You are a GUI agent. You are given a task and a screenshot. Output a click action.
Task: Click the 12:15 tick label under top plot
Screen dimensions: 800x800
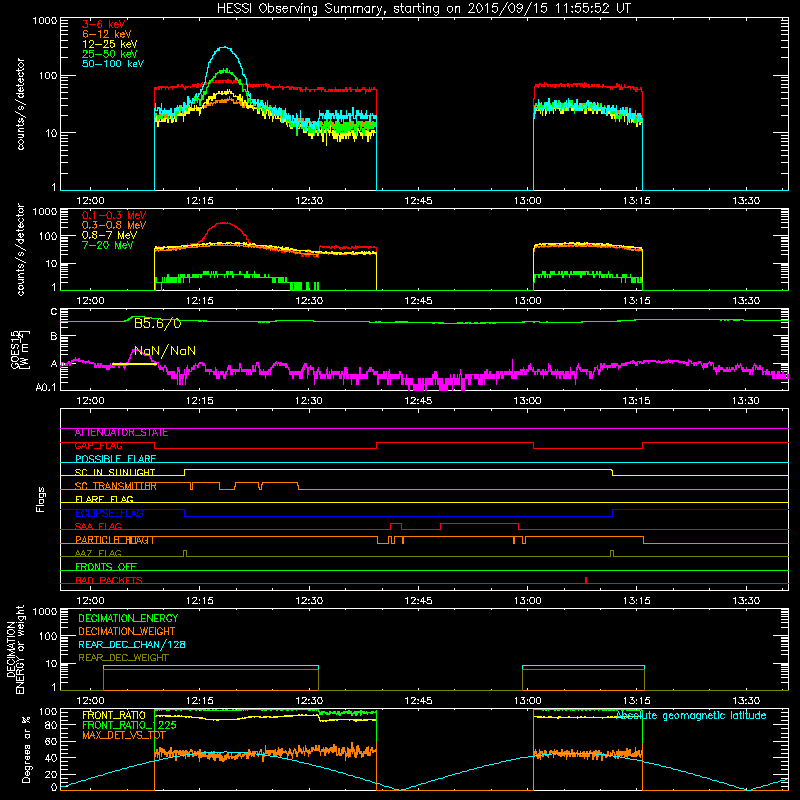tap(199, 201)
